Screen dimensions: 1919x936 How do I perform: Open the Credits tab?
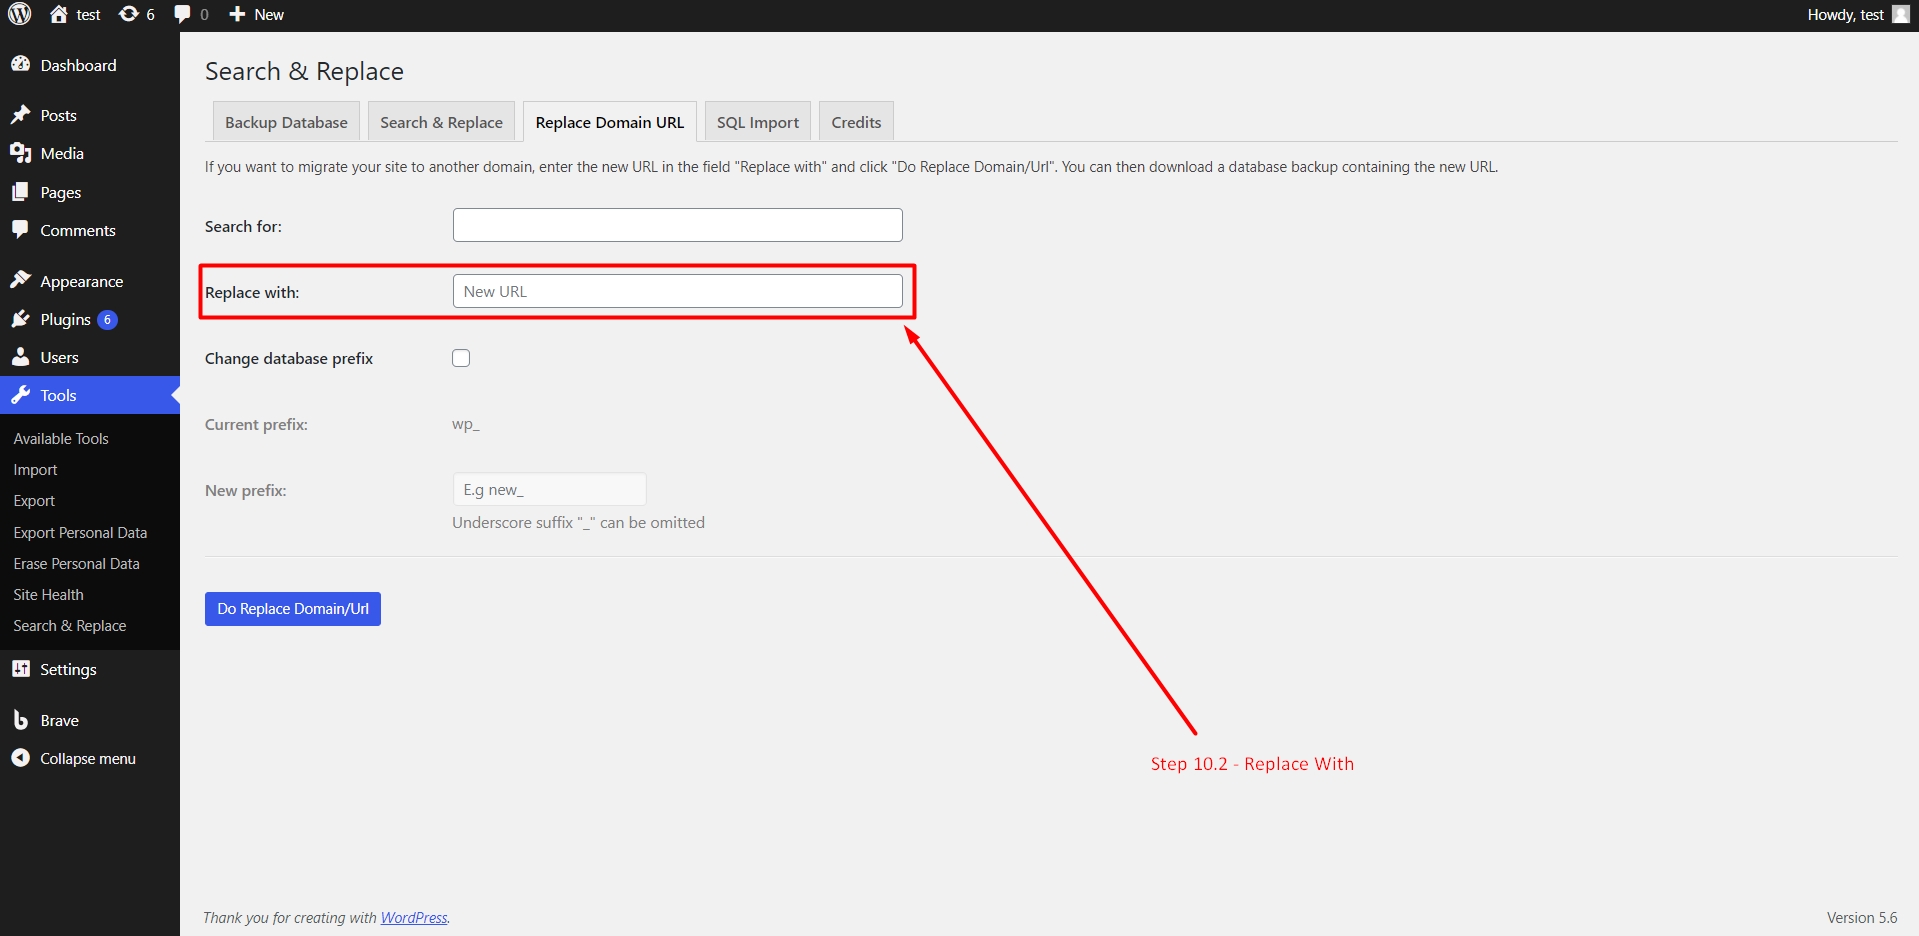click(856, 122)
